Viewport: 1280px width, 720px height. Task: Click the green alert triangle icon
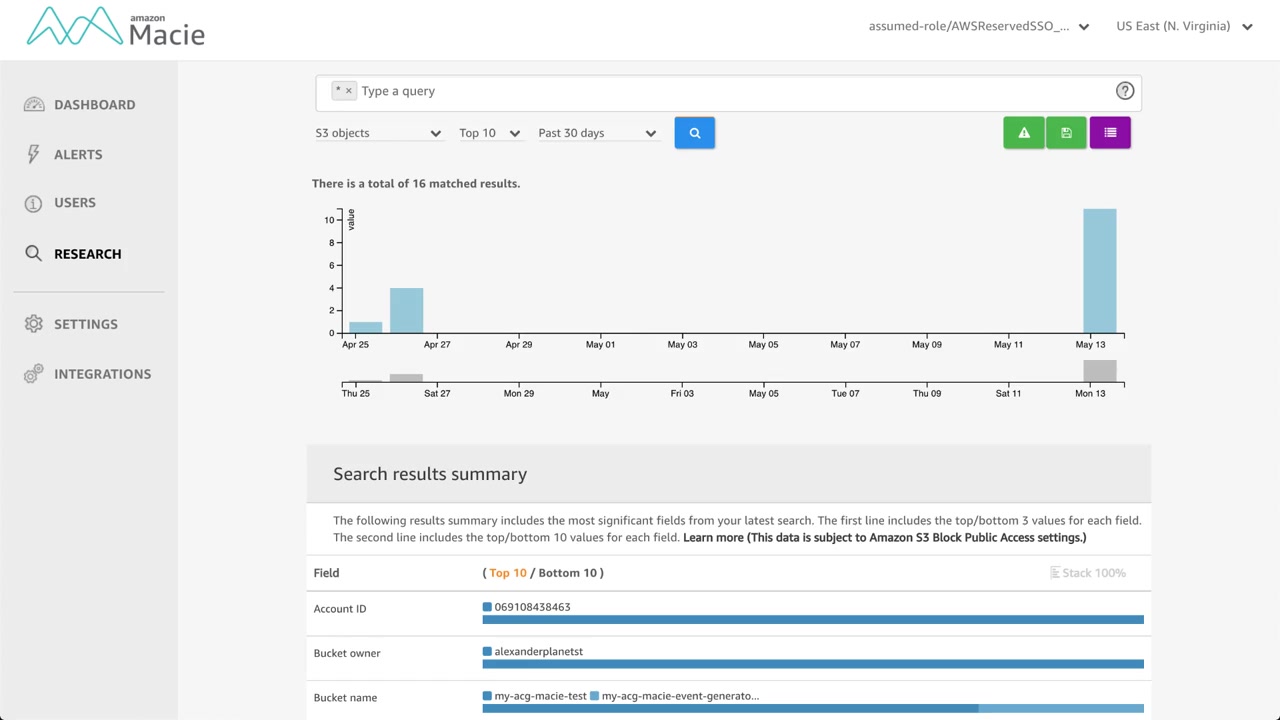point(1023,133)
